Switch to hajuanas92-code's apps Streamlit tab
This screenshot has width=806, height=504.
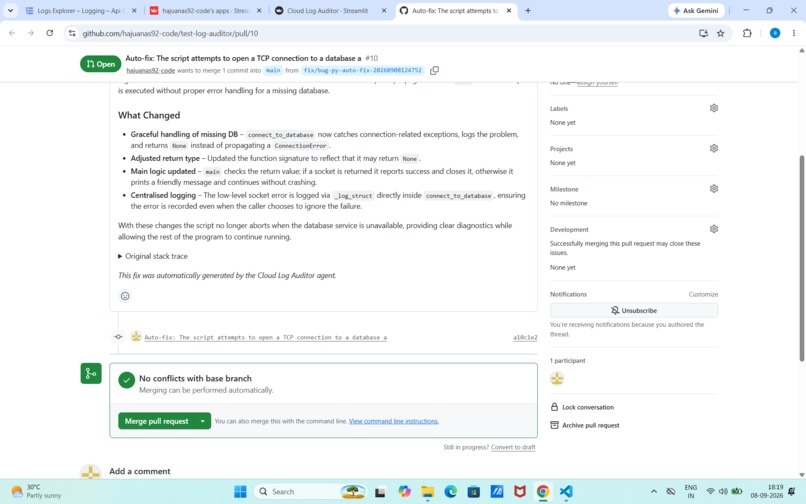pyautogui.click(x=206, y=10)
